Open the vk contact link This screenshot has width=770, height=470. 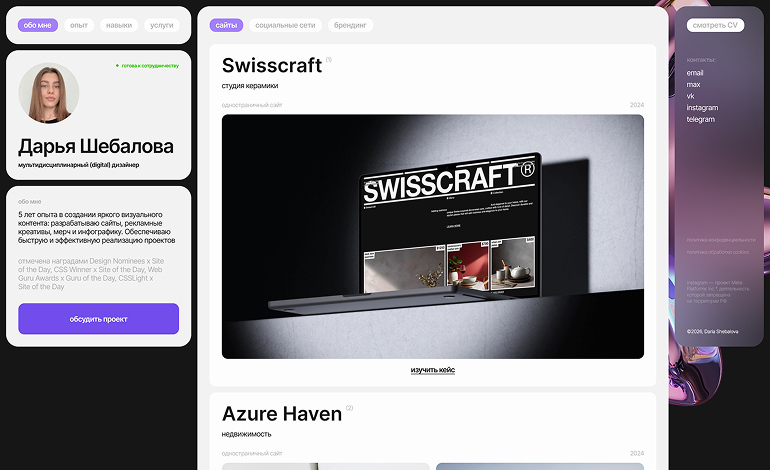[x=690, y=96]
